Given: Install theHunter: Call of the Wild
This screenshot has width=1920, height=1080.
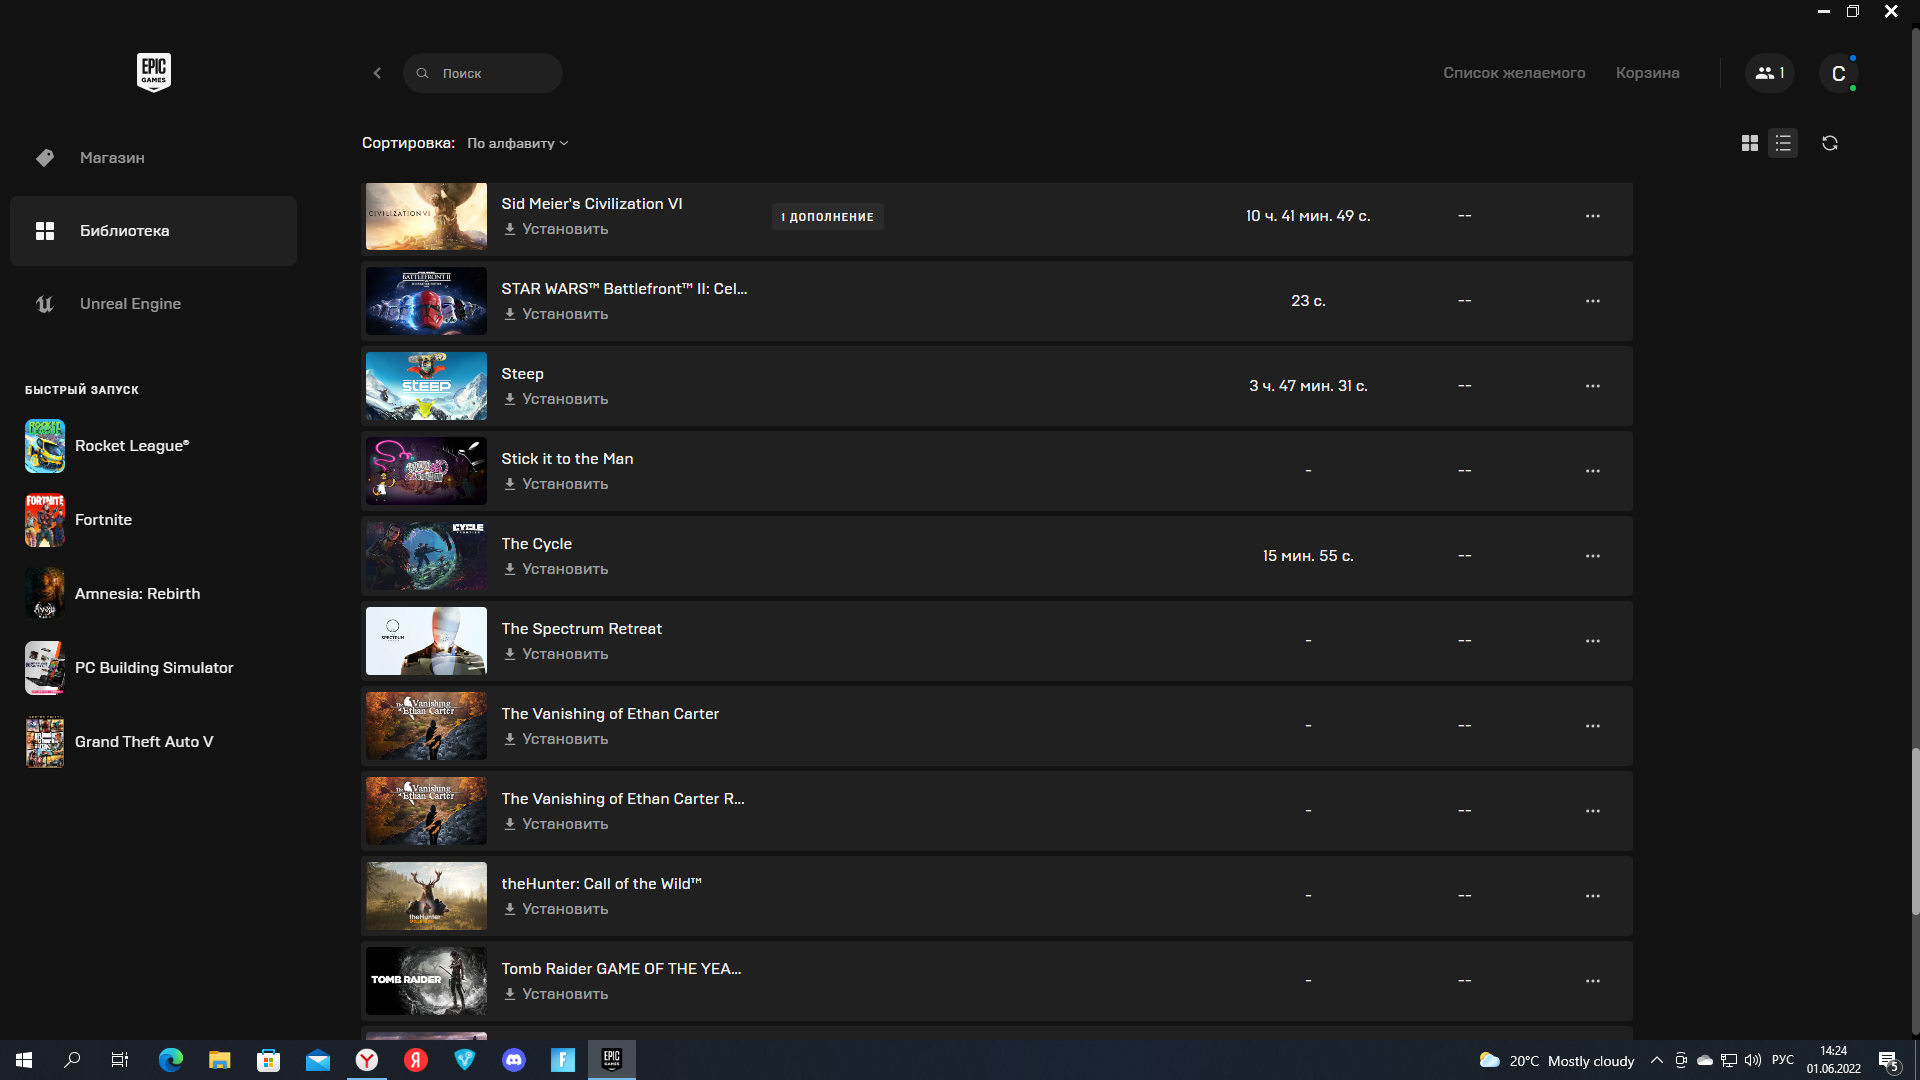Looking at the screenshot, I should click(556, 909).
